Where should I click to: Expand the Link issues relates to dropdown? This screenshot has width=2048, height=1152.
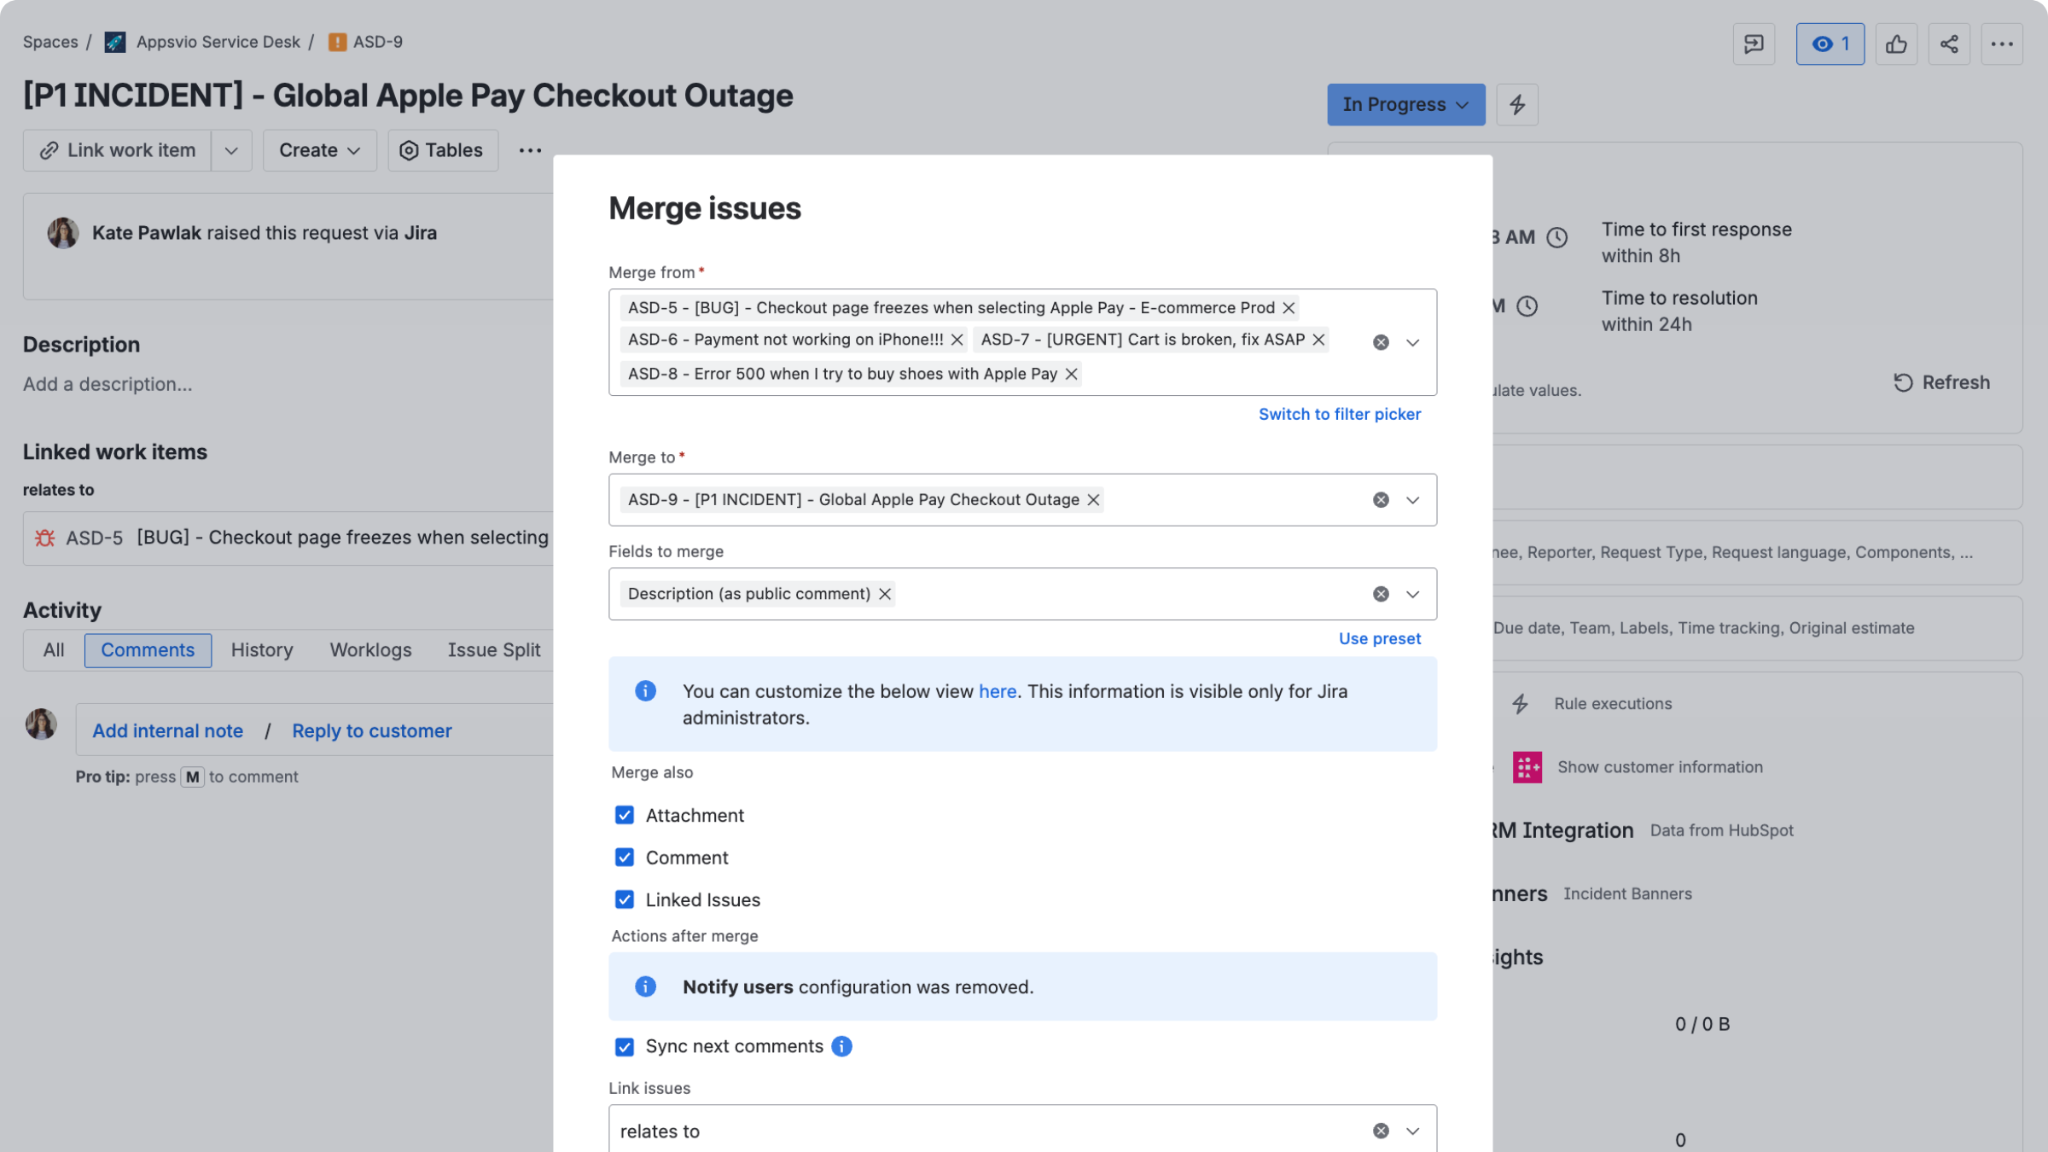click(1412, 1131)
